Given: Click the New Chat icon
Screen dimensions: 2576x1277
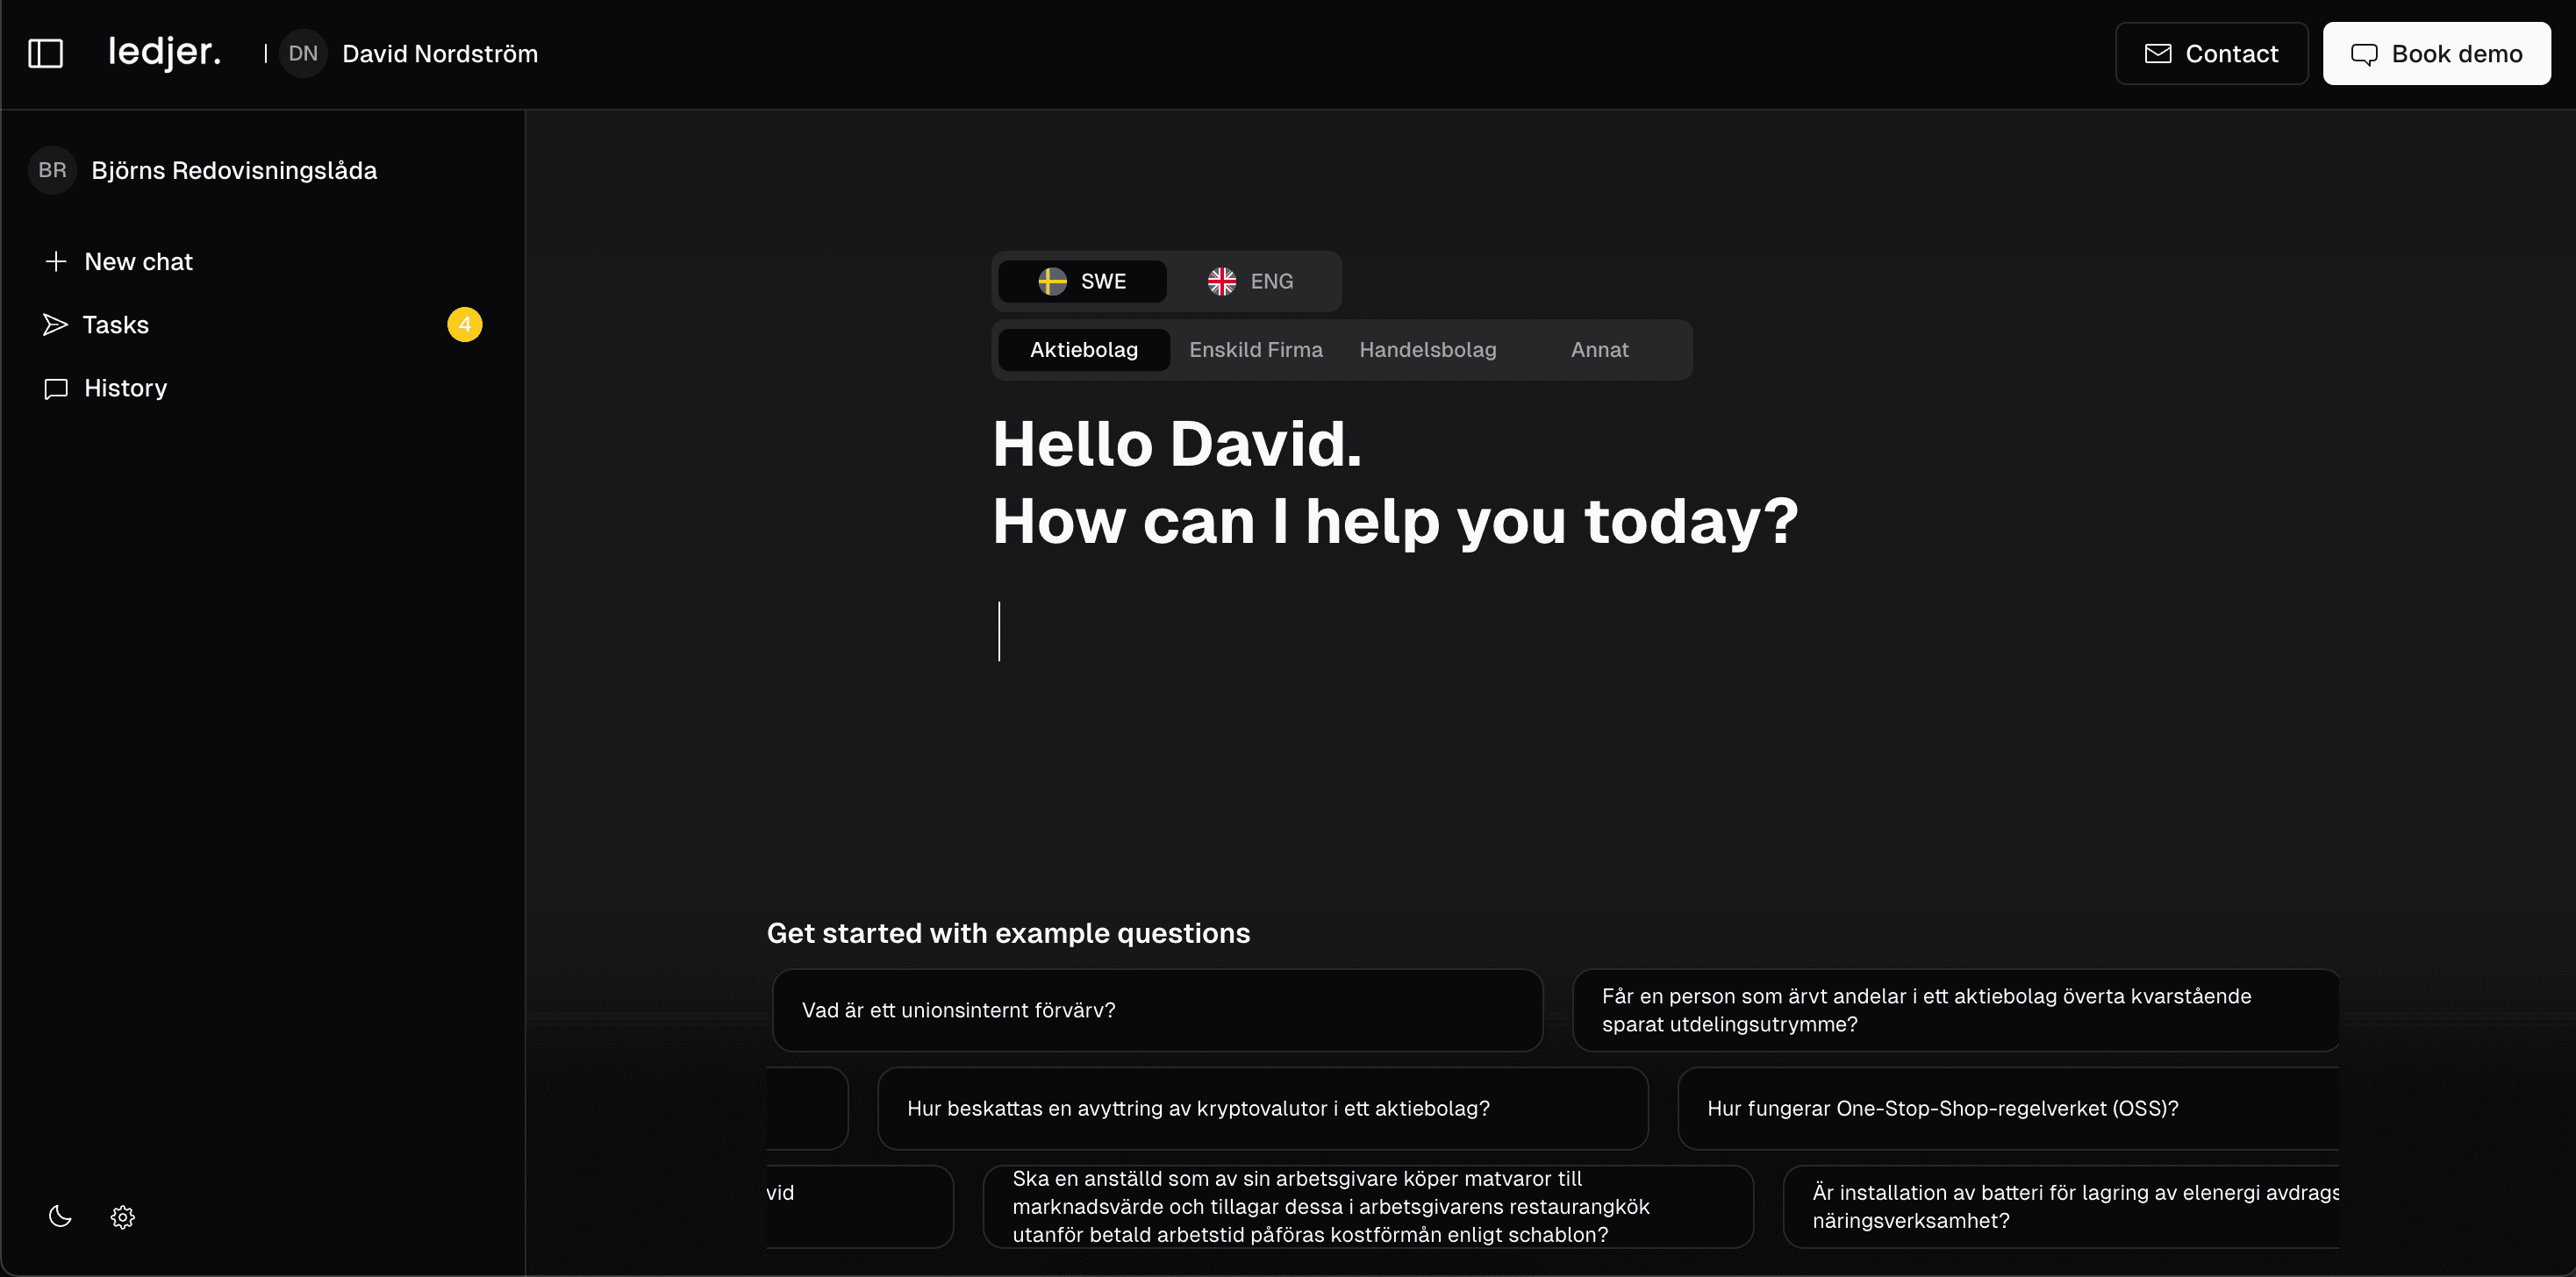Looking at the screenshot, I should point(56,260).
